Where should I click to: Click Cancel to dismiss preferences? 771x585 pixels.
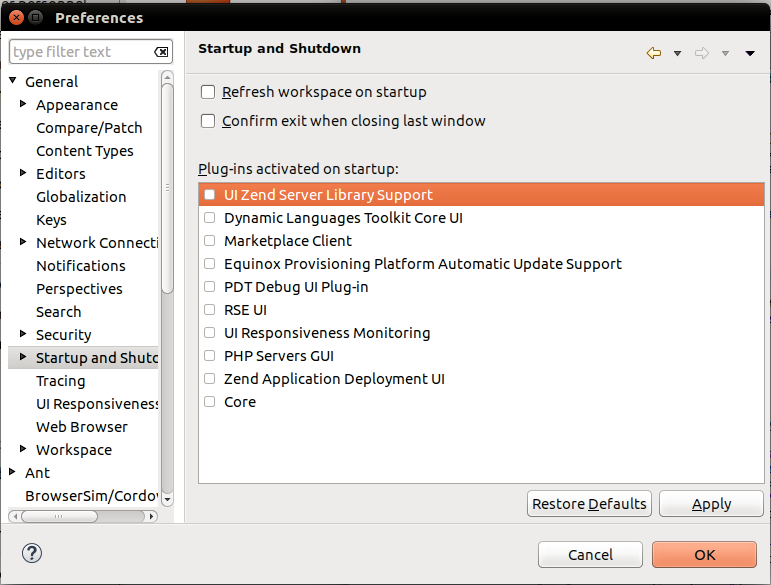pos(590,555)
